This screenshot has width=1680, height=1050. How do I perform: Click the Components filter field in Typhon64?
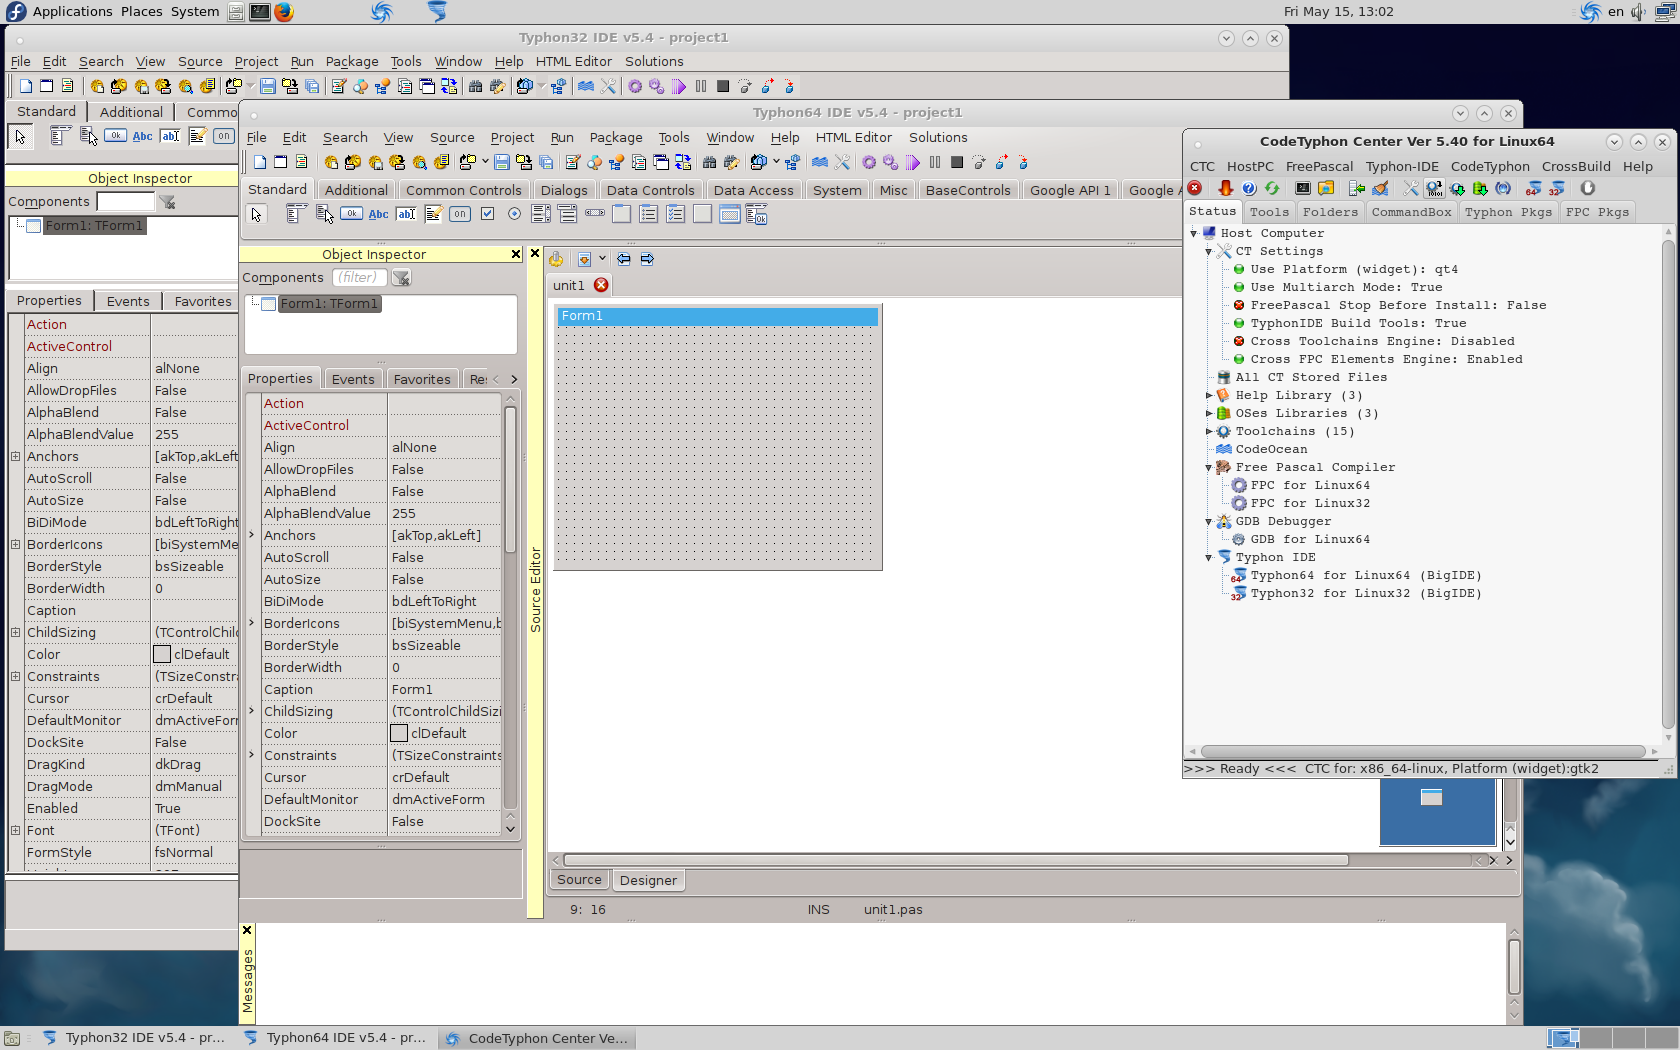pos(359,278)
